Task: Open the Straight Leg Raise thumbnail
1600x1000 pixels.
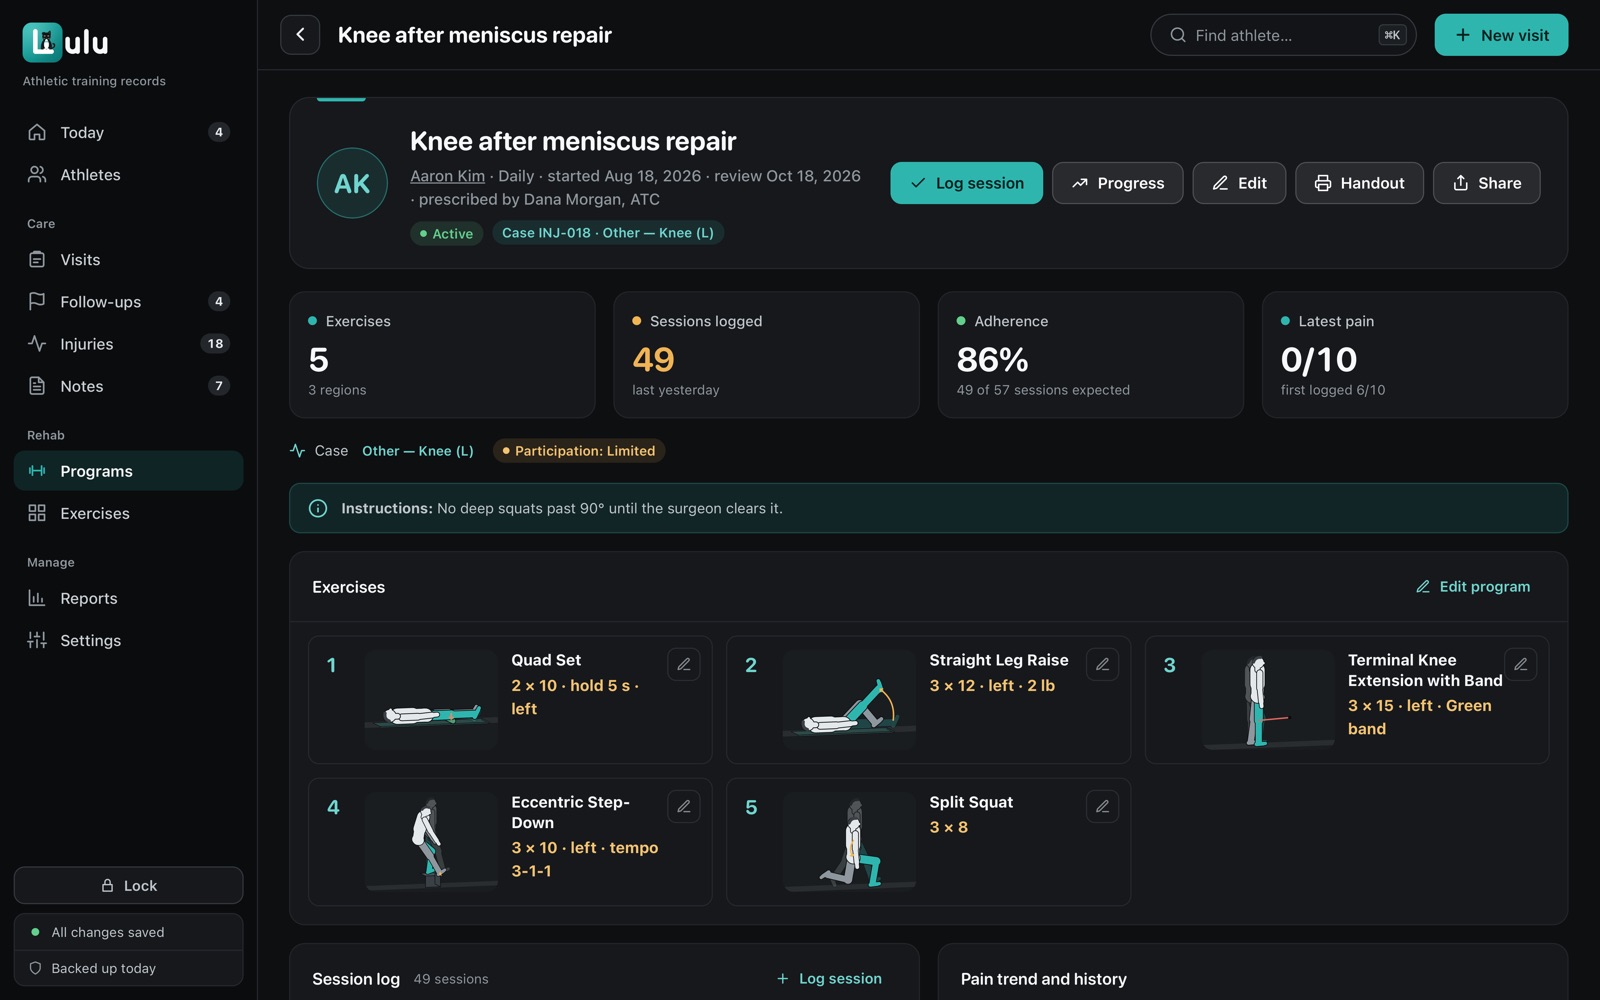Action: click(x=849, y=700)
